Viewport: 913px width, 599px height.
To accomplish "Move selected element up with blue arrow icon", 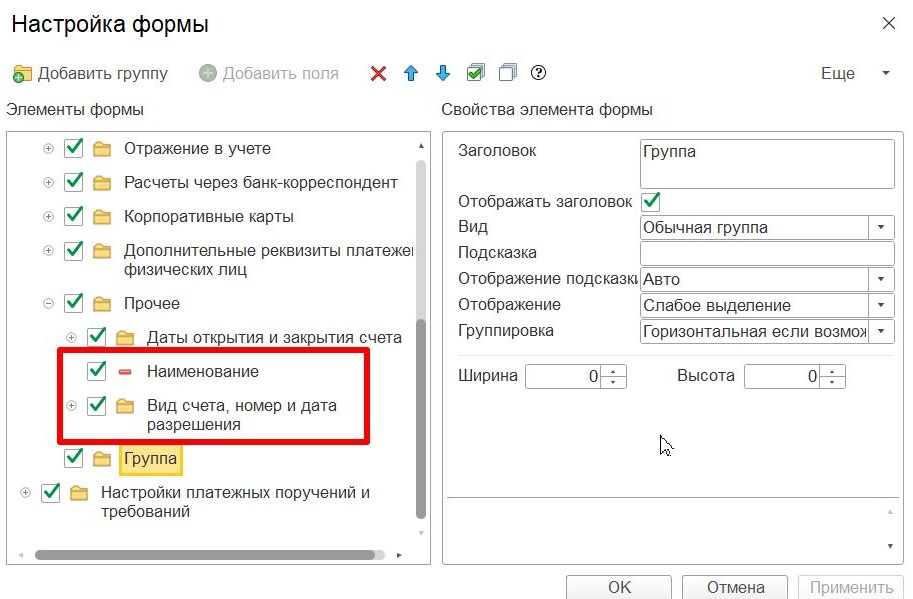I will tap(411, 73).
